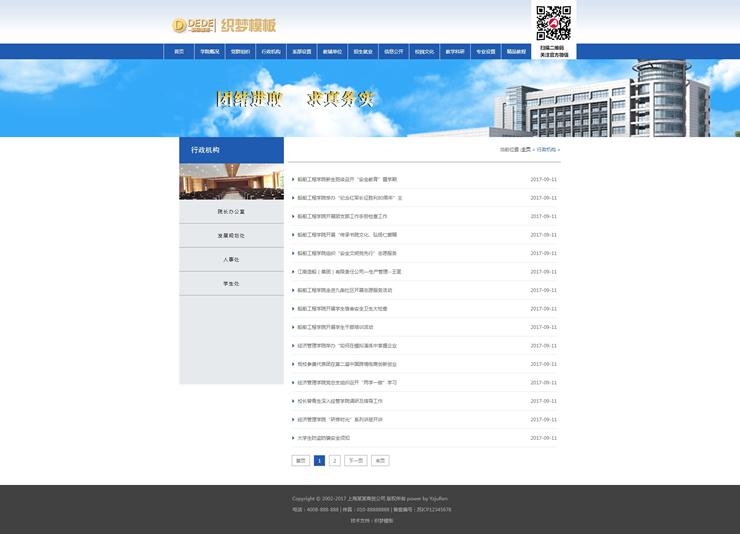Screen dimensions: 740x534
Task: Open the article mentioning "两学一做"
Action: [347, 383]
